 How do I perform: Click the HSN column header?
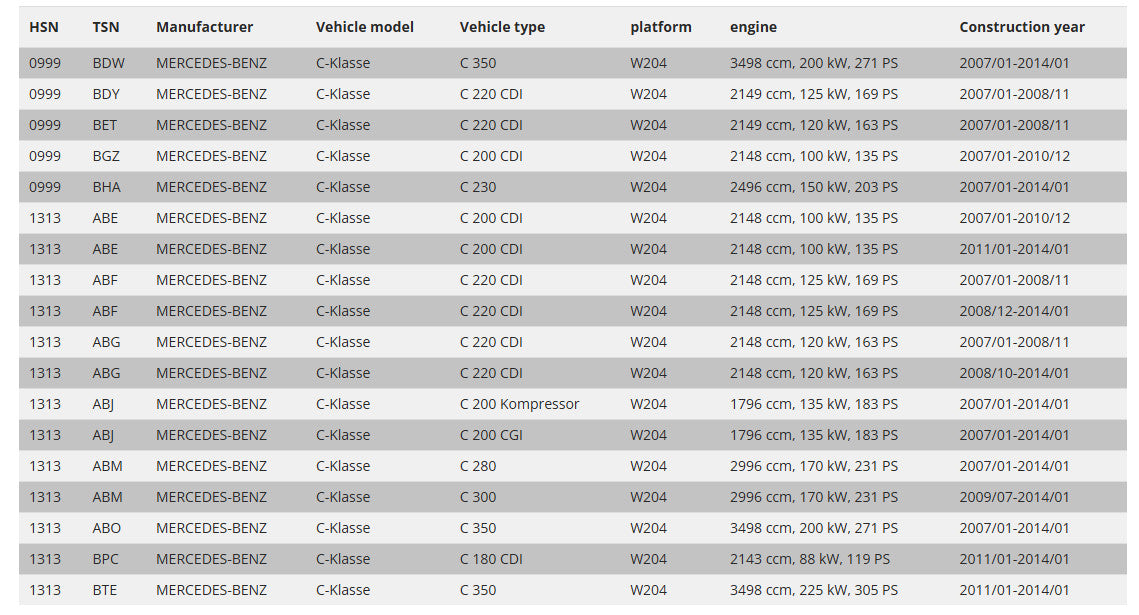pos(44,27)
